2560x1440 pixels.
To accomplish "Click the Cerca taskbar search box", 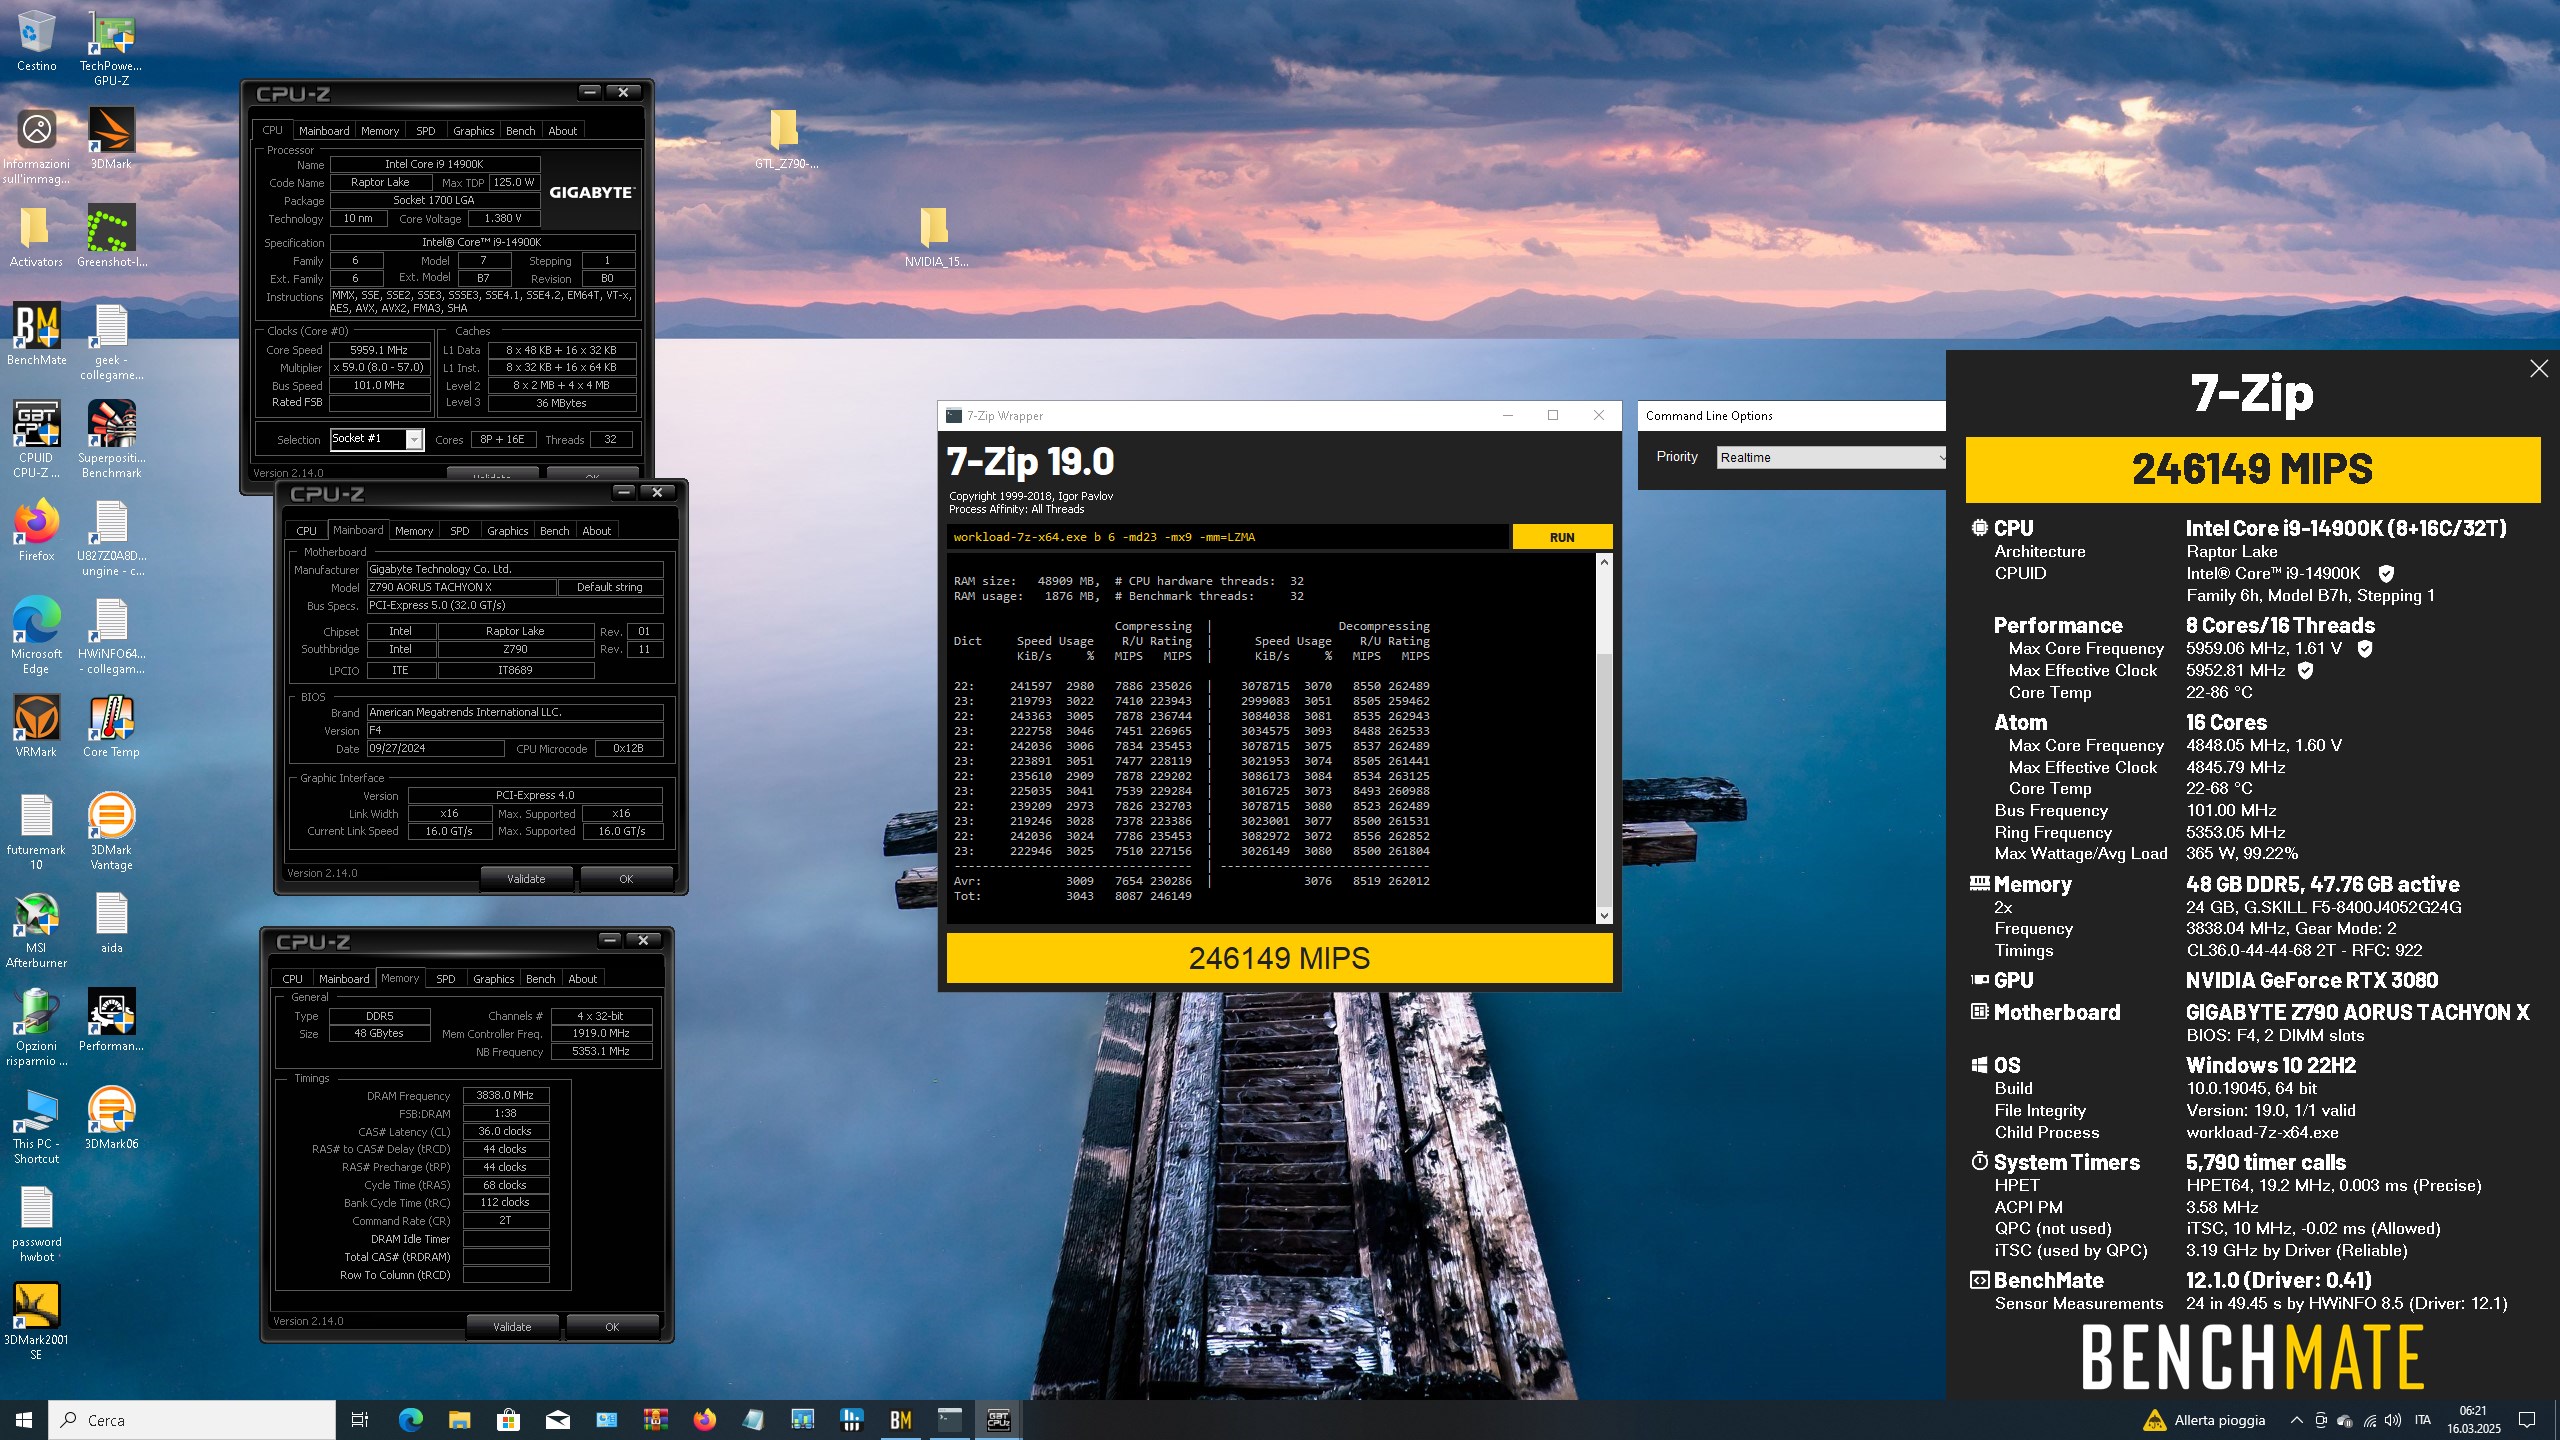I will (192, 1420).
